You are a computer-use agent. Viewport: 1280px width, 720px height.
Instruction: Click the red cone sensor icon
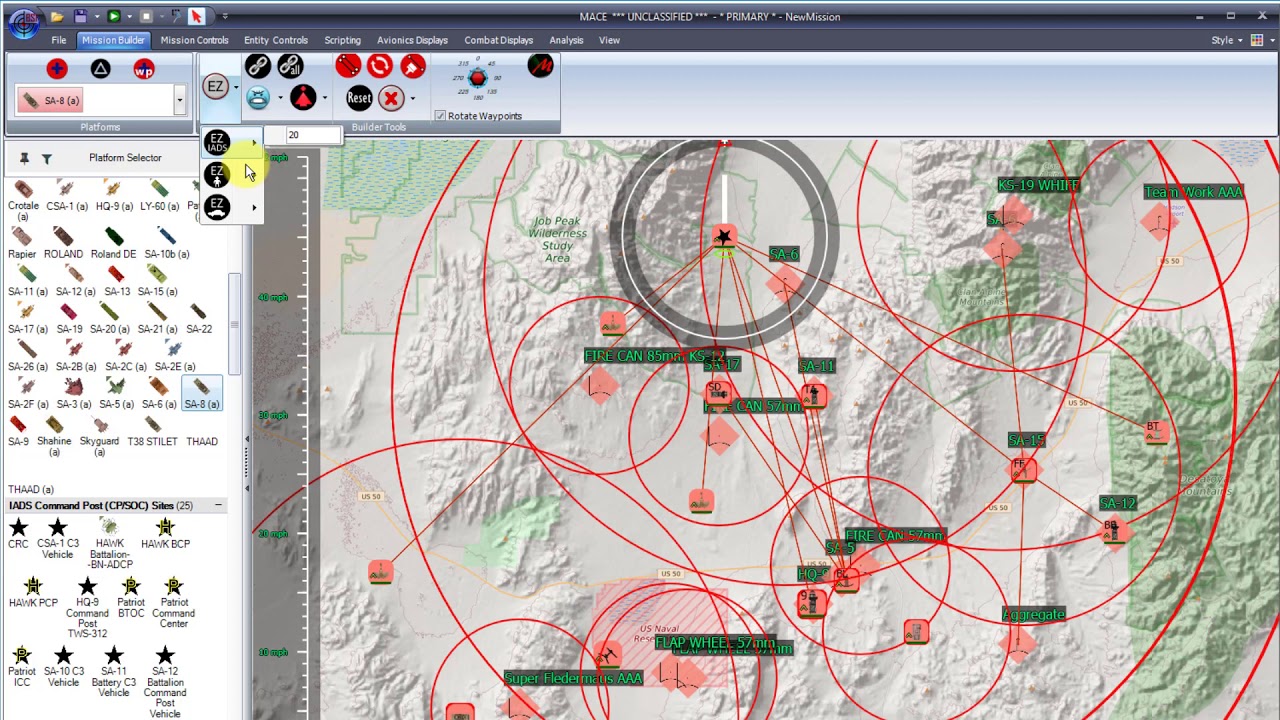pos(302,98)
